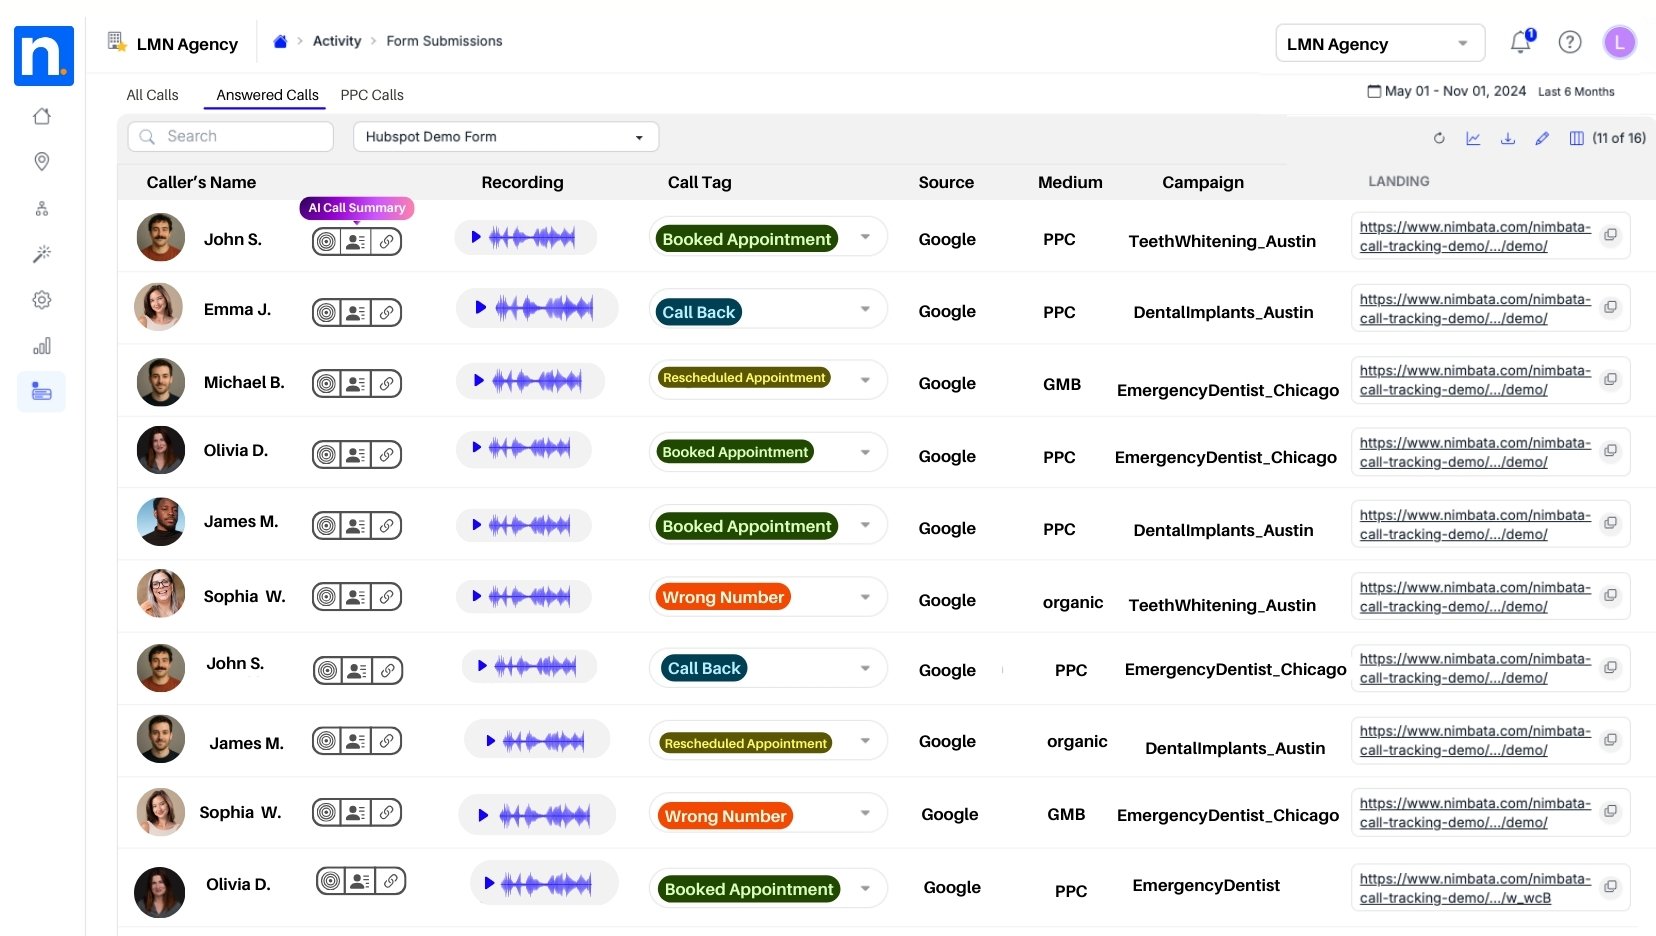The image size is (1656, 936).
Task: Click the bar chart reports icon in sidebar
Action: pos(42,346)
